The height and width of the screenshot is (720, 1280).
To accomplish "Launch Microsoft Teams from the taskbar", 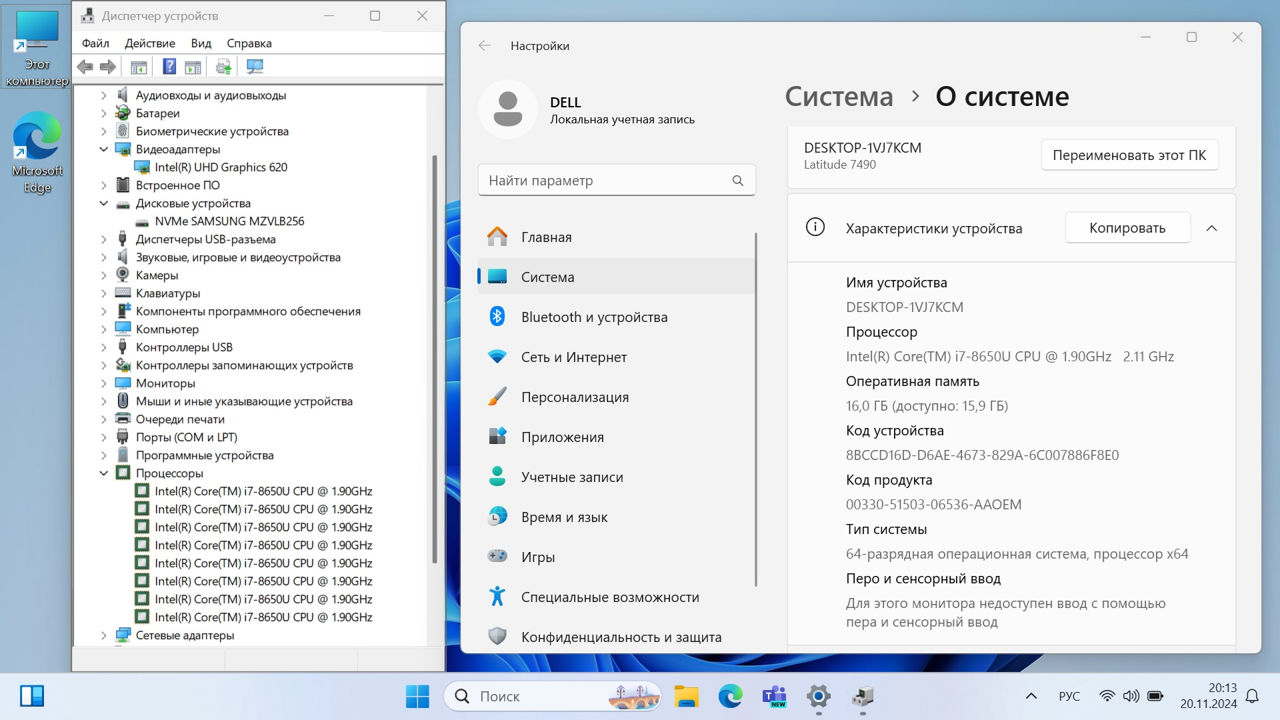I will [775, 696].
